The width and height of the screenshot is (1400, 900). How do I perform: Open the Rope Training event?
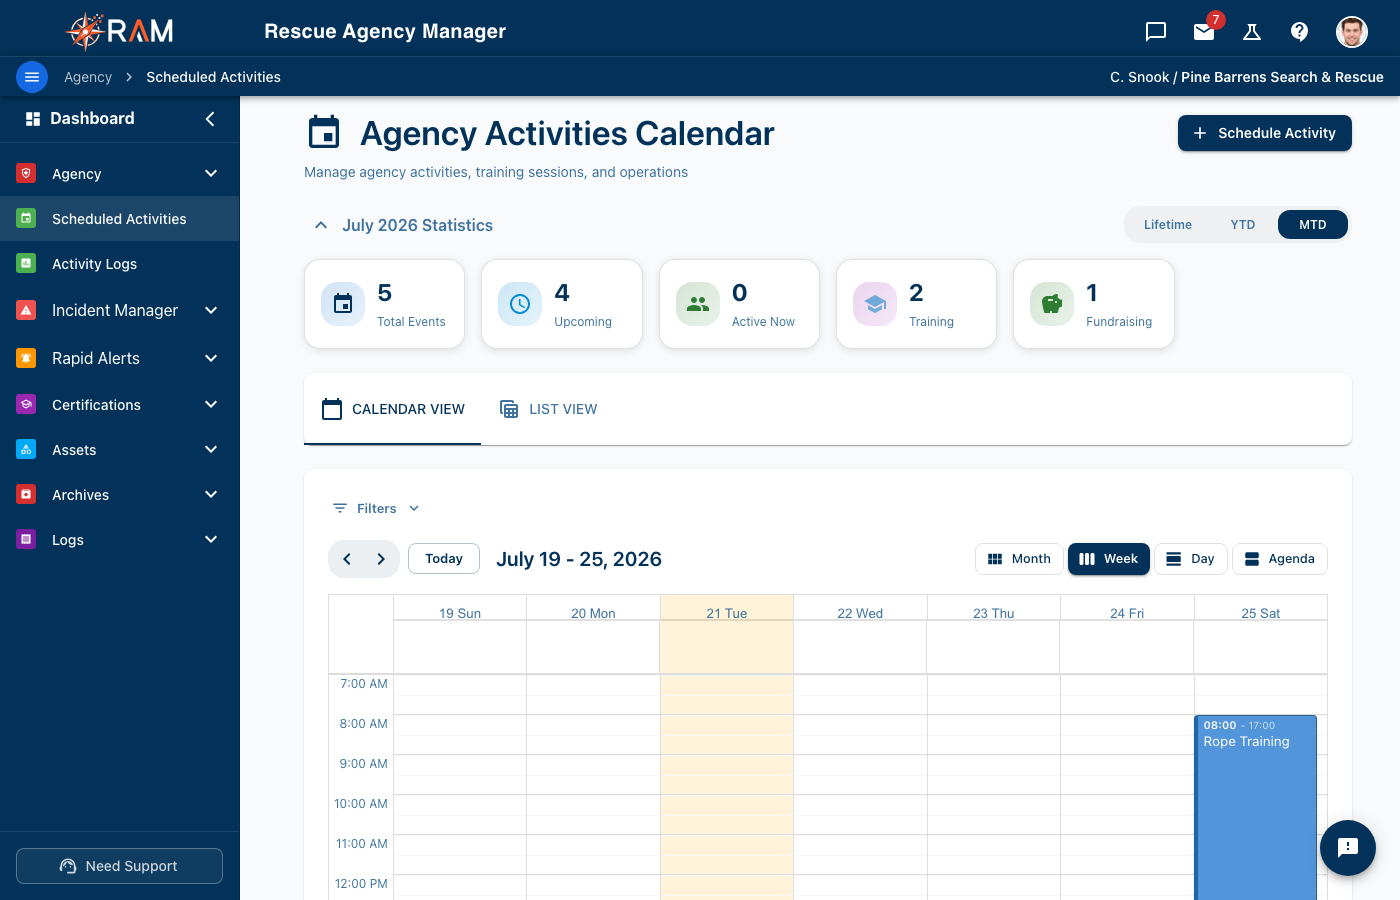click(1256, 808)
